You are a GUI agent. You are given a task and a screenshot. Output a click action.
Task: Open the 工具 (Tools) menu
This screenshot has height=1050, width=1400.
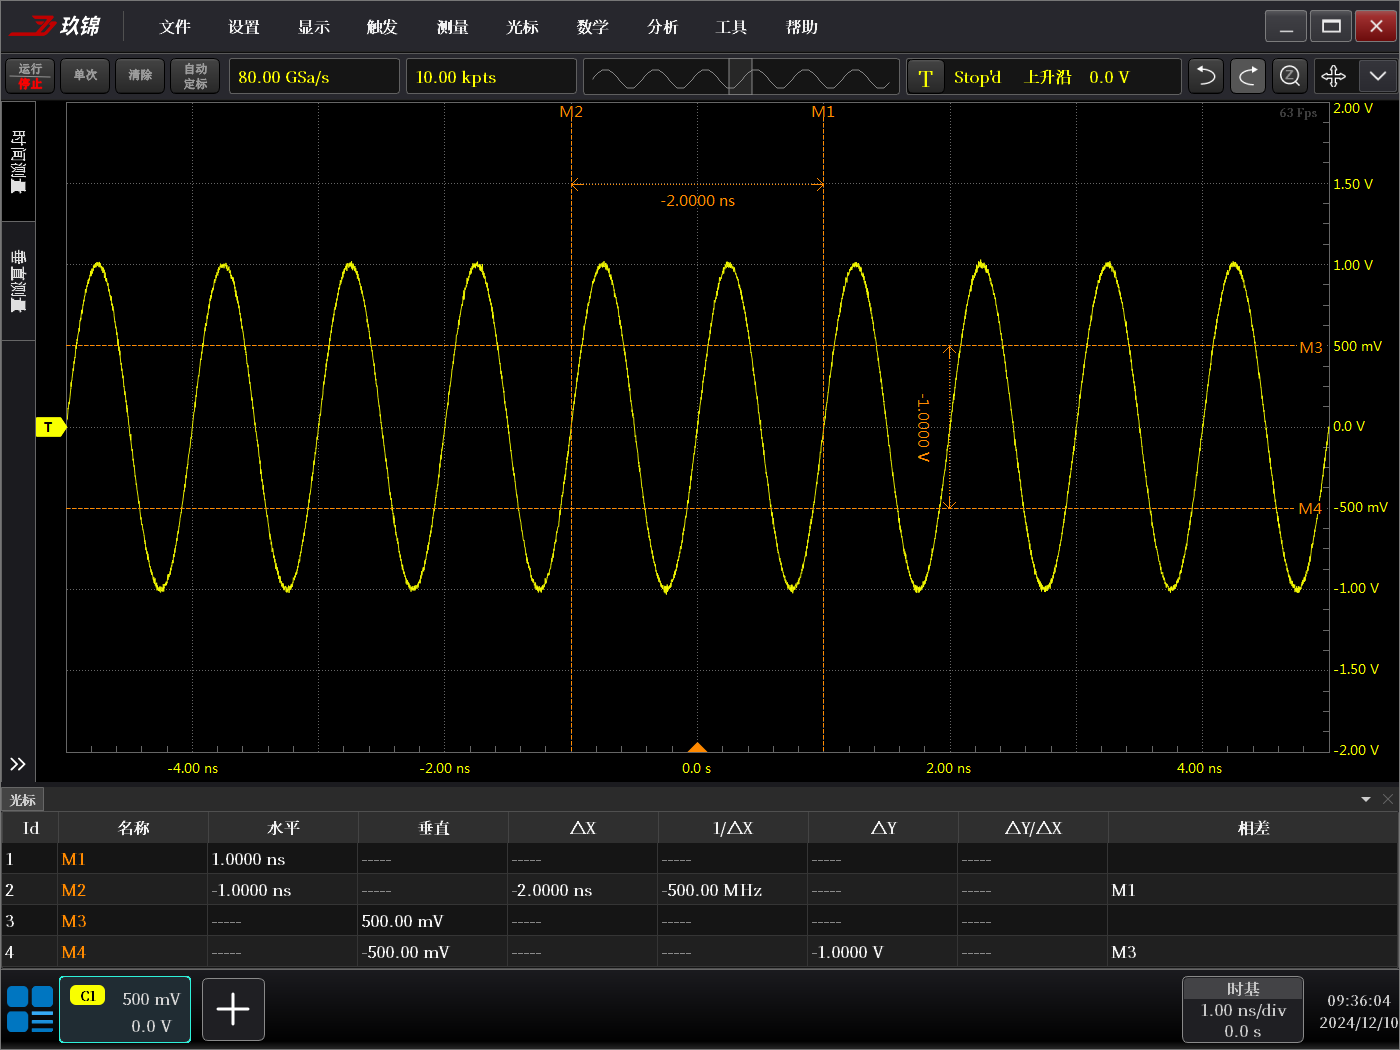(732, 27)
